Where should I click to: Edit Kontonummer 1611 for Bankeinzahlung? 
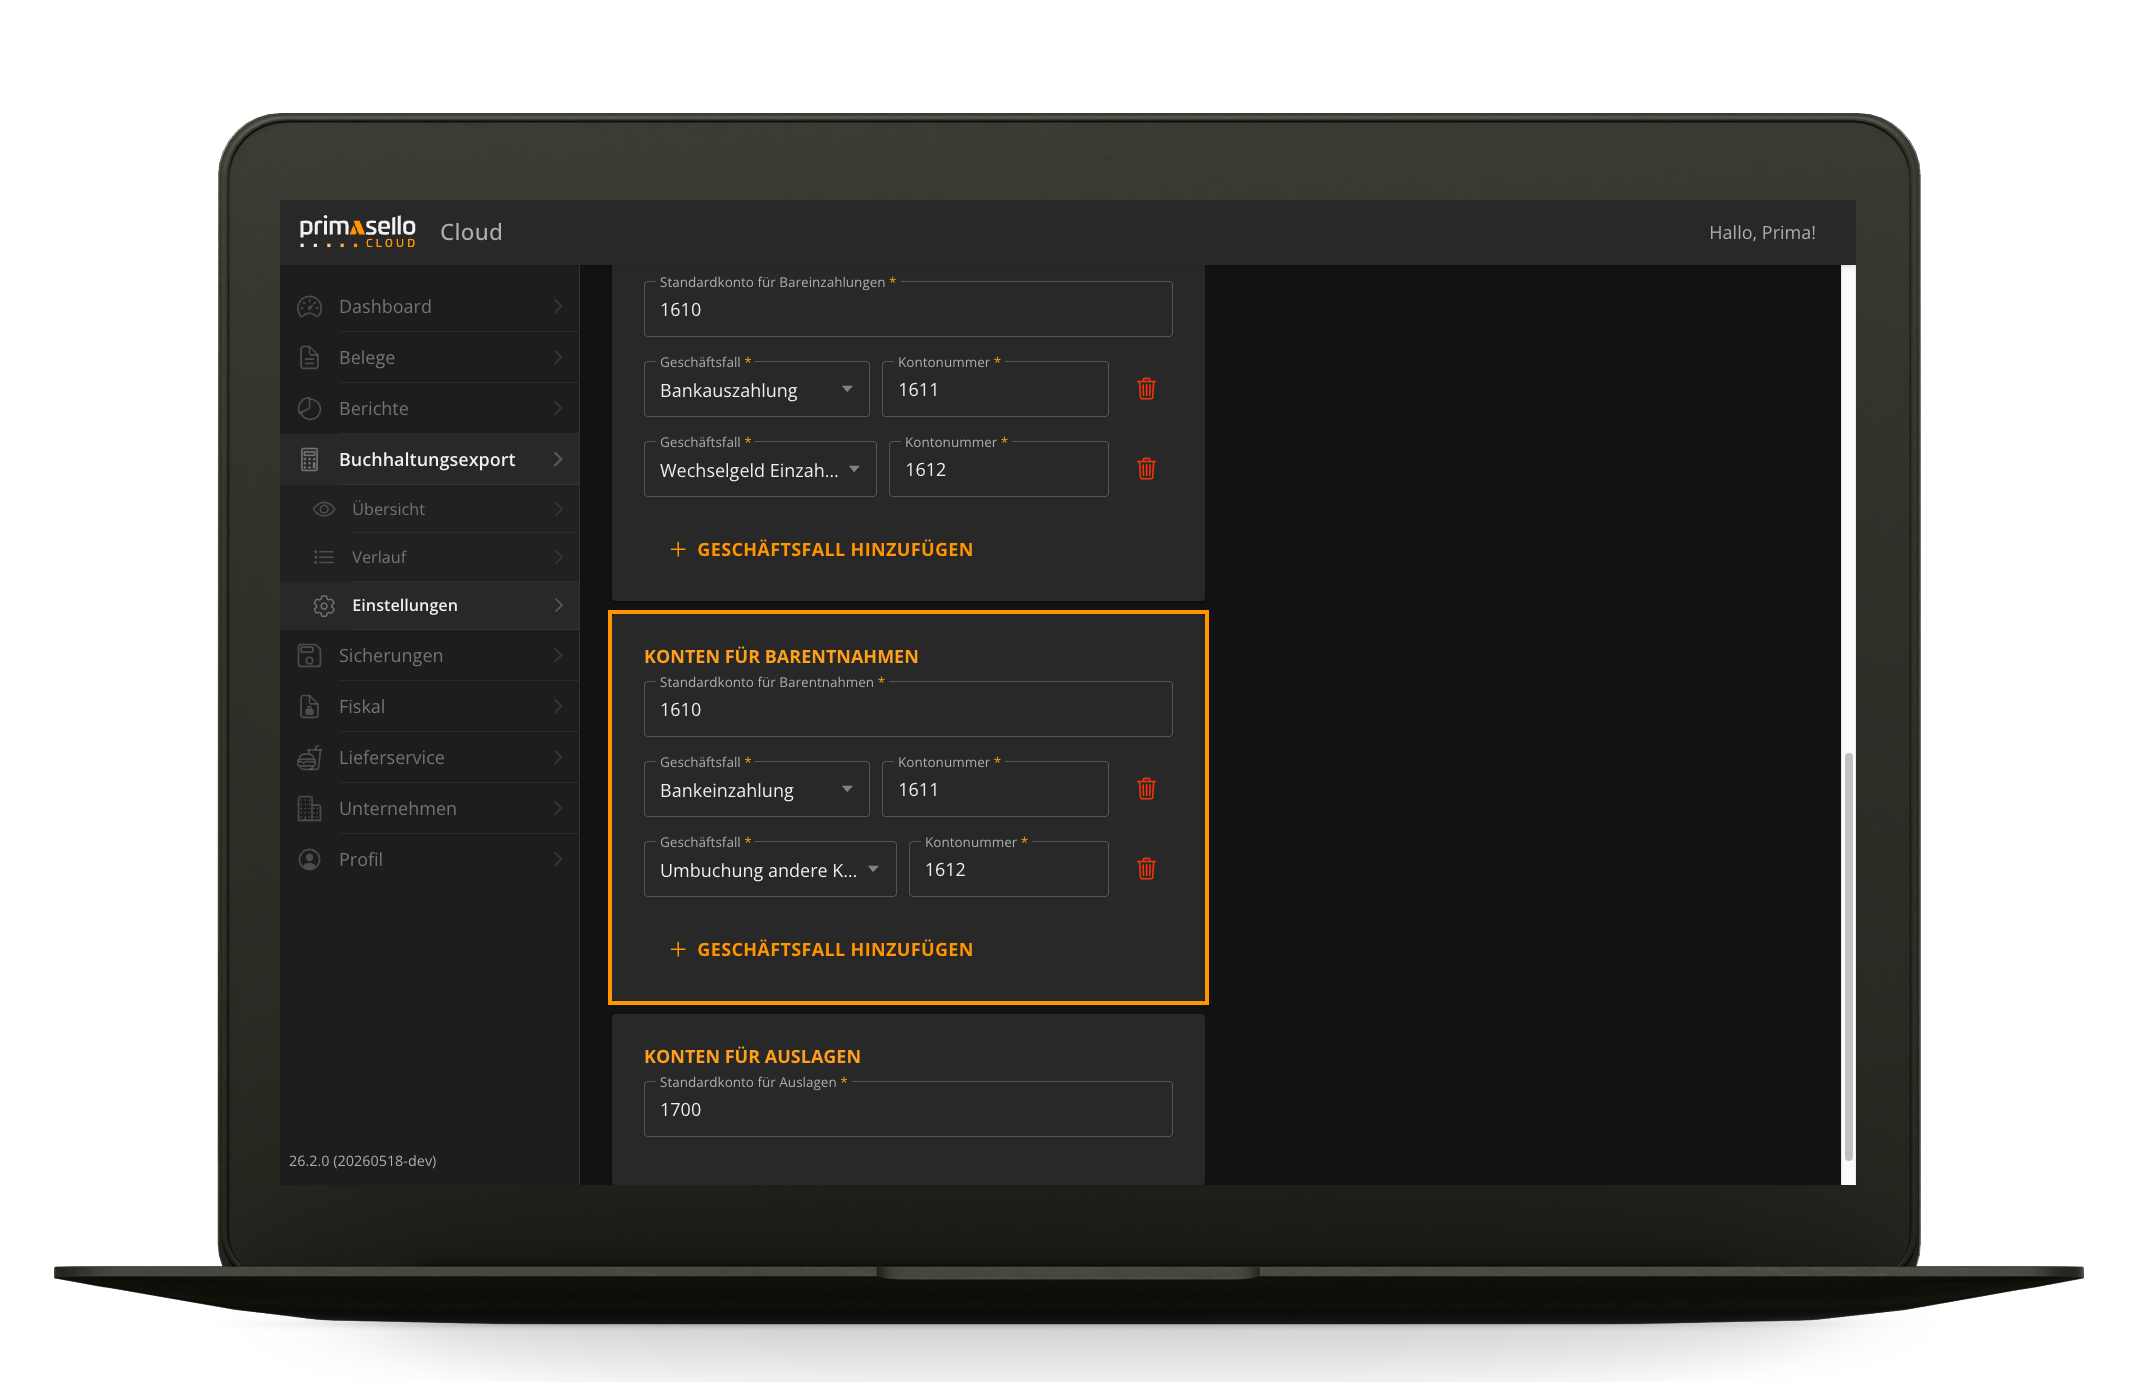coord(995,790)
